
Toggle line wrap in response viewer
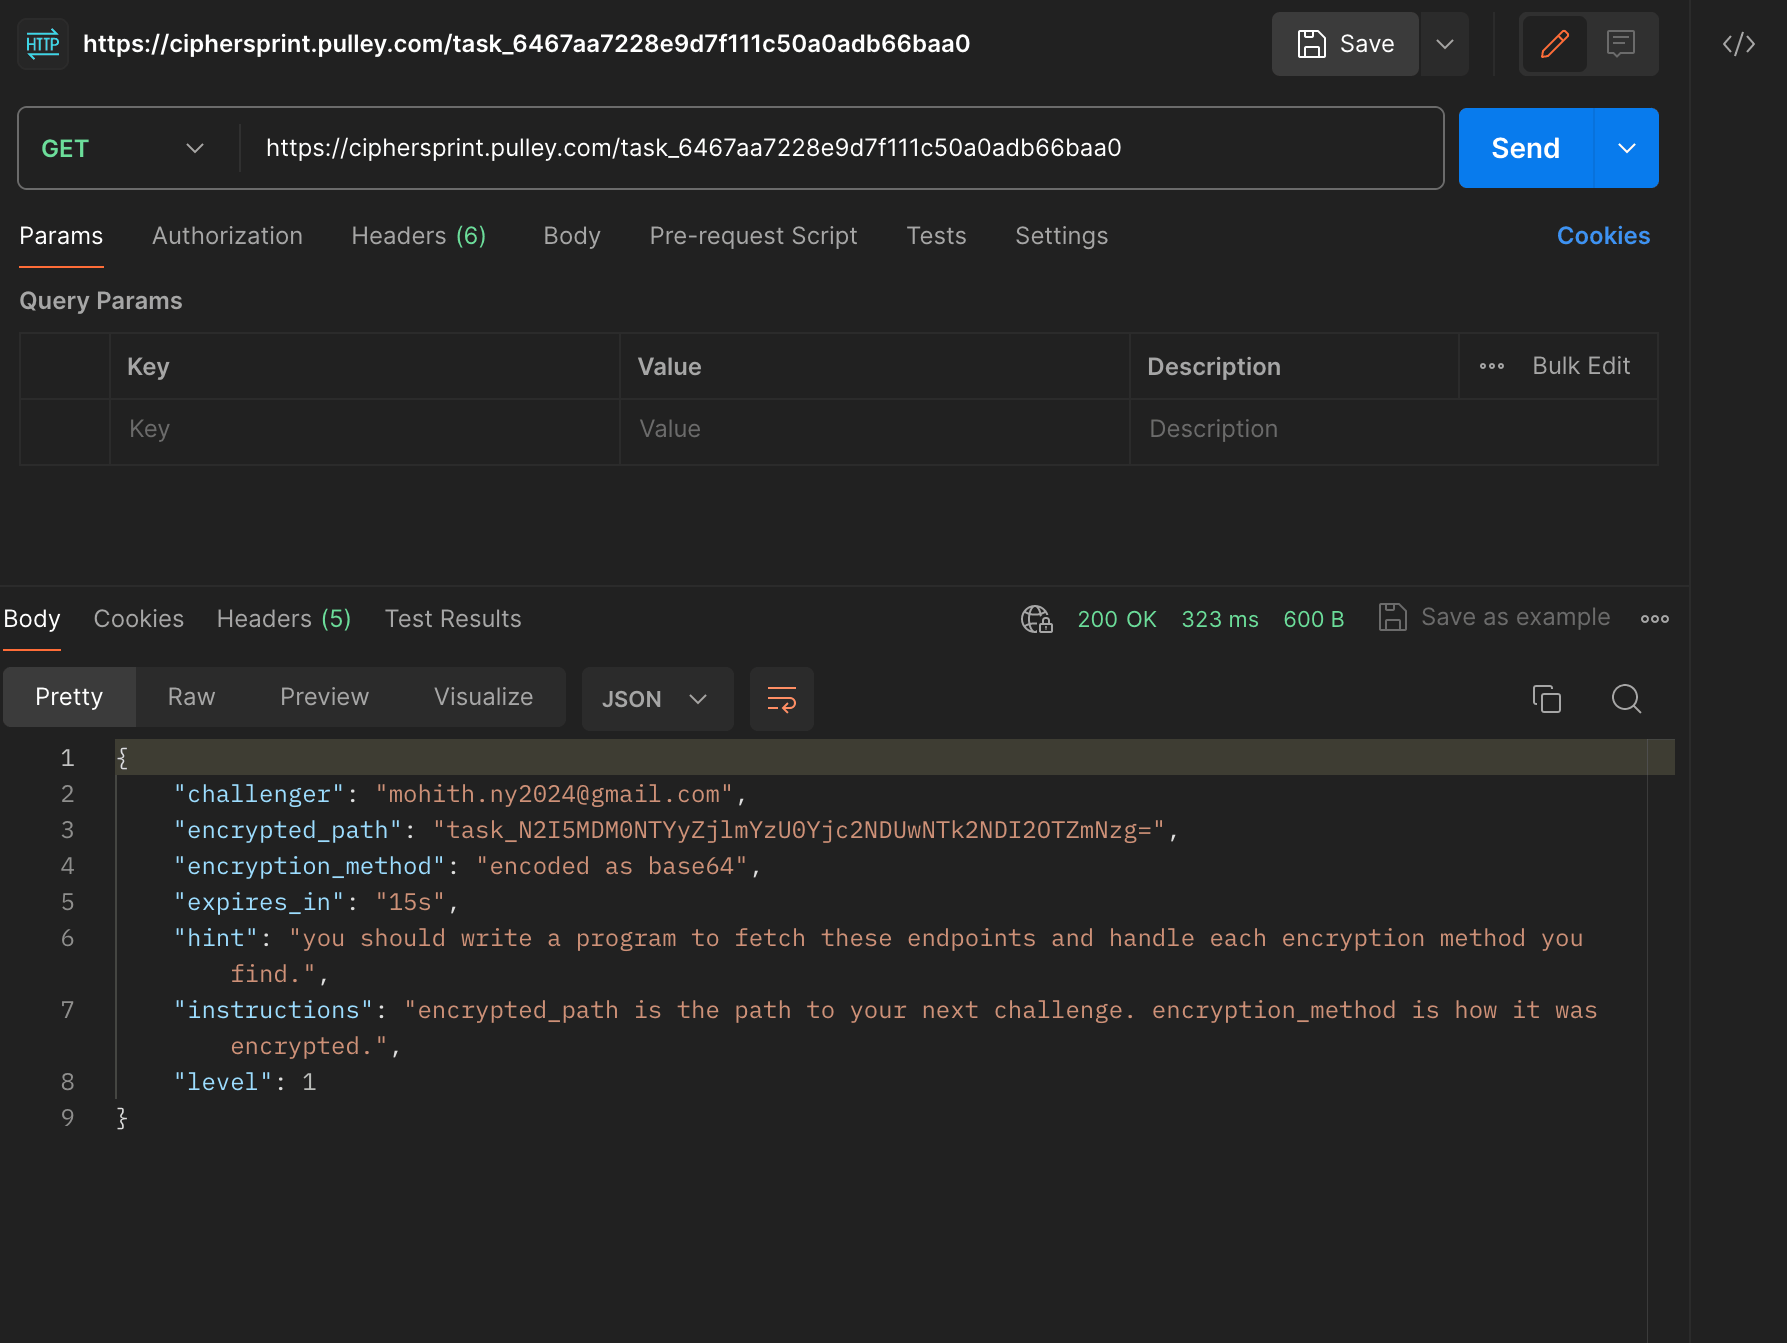pyautogui.click(x=781, y=699)
